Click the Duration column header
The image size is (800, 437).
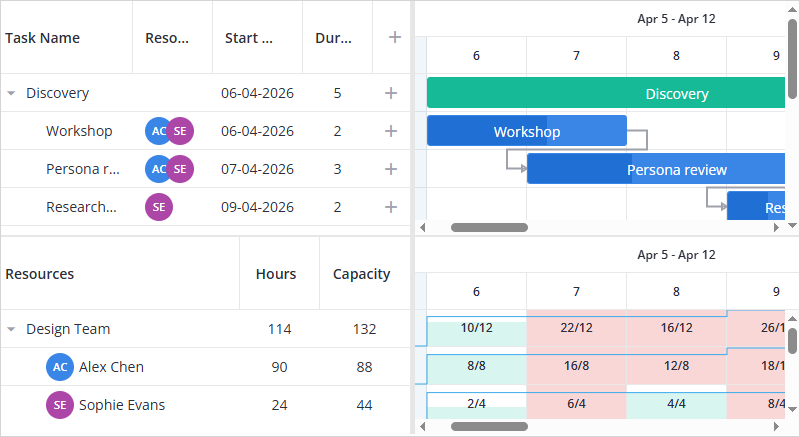tap(337, 38)
